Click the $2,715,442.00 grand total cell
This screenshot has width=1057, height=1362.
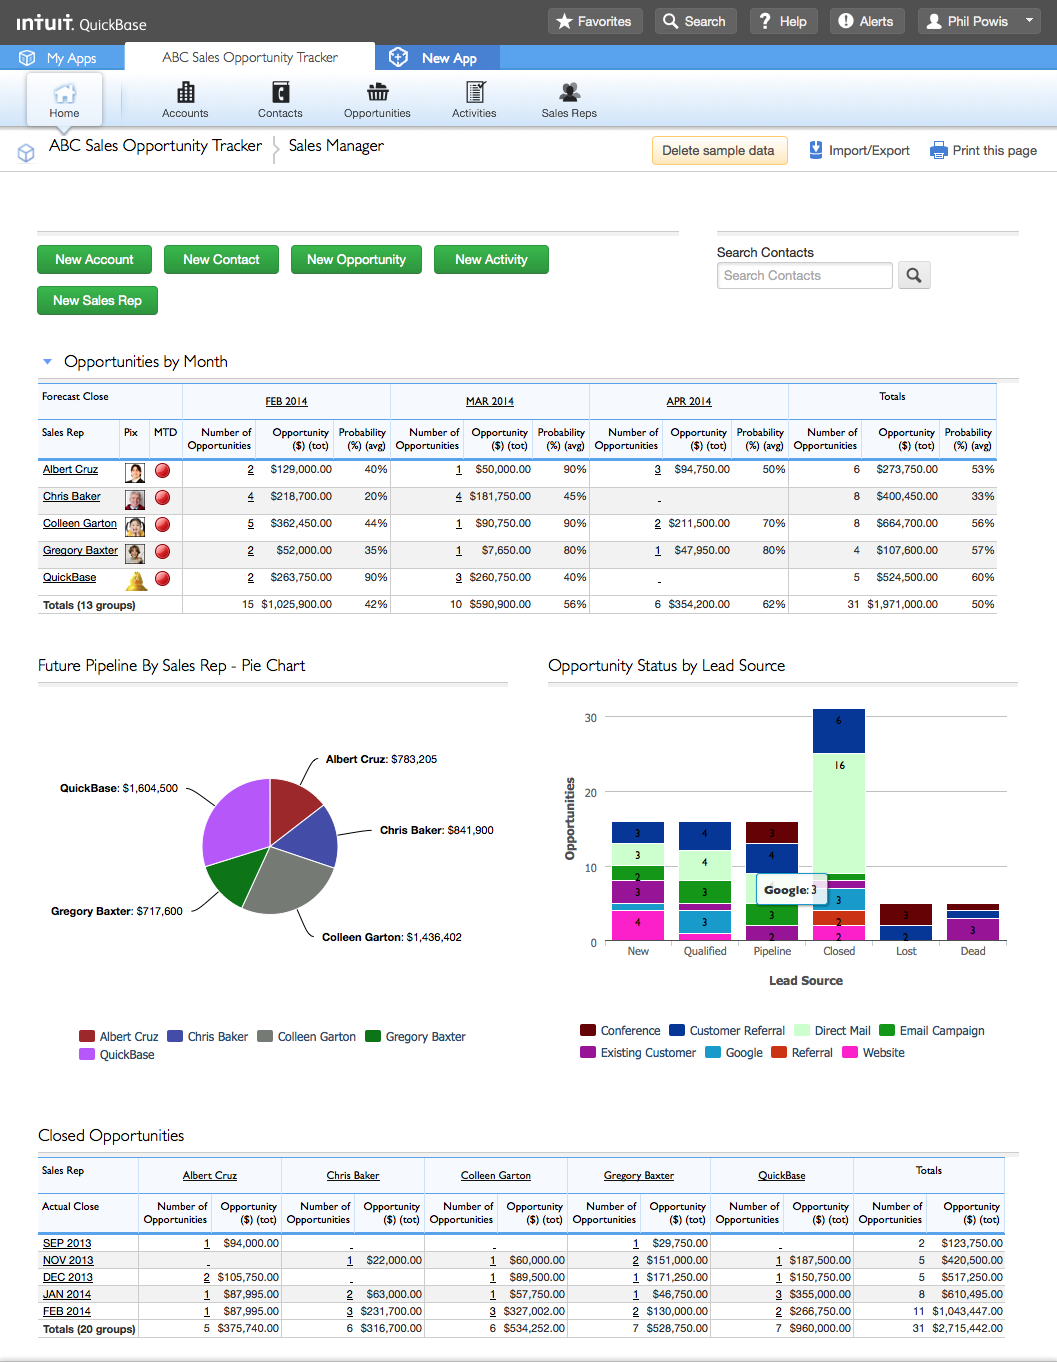pos(966,1328)
